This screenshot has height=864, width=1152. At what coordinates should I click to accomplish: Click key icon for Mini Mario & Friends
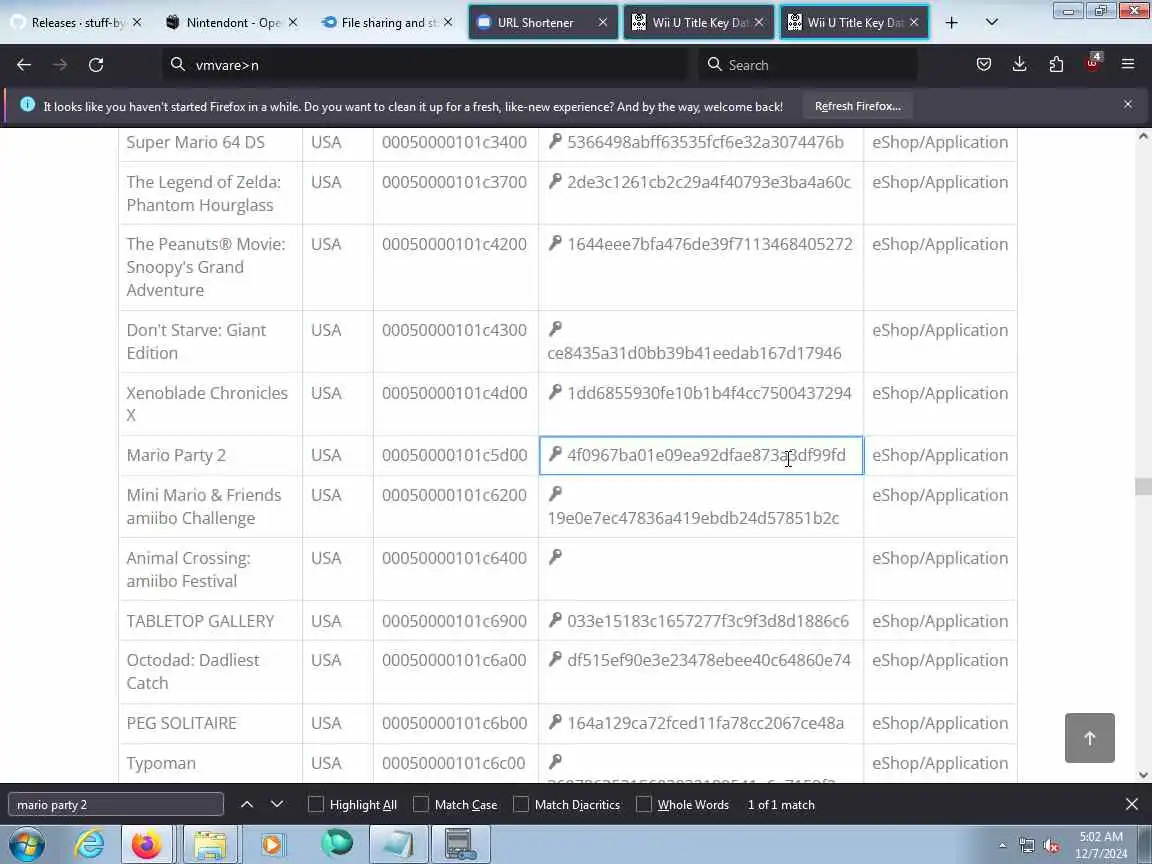point(555,493)
